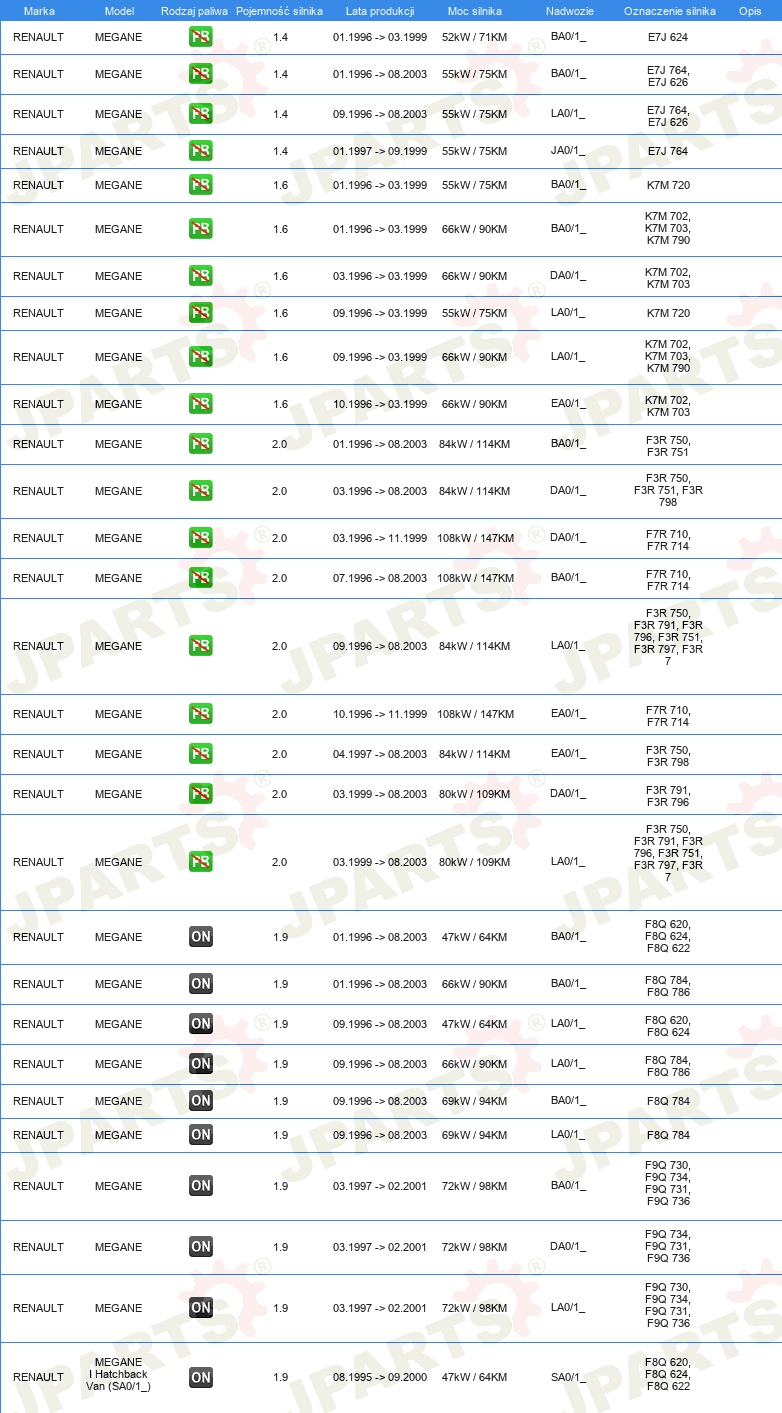This screenshot has height=1413, width=782.
Task: Click the Rodzaj paliwa column header
Action: click(194, 11)
